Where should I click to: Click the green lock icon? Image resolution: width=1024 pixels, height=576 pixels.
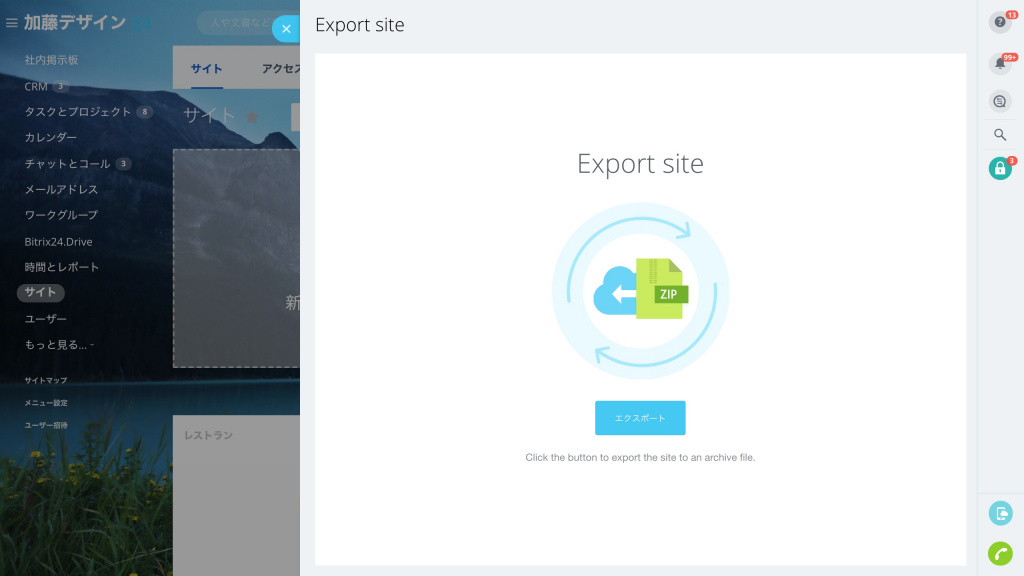click(x=999, y=169)
